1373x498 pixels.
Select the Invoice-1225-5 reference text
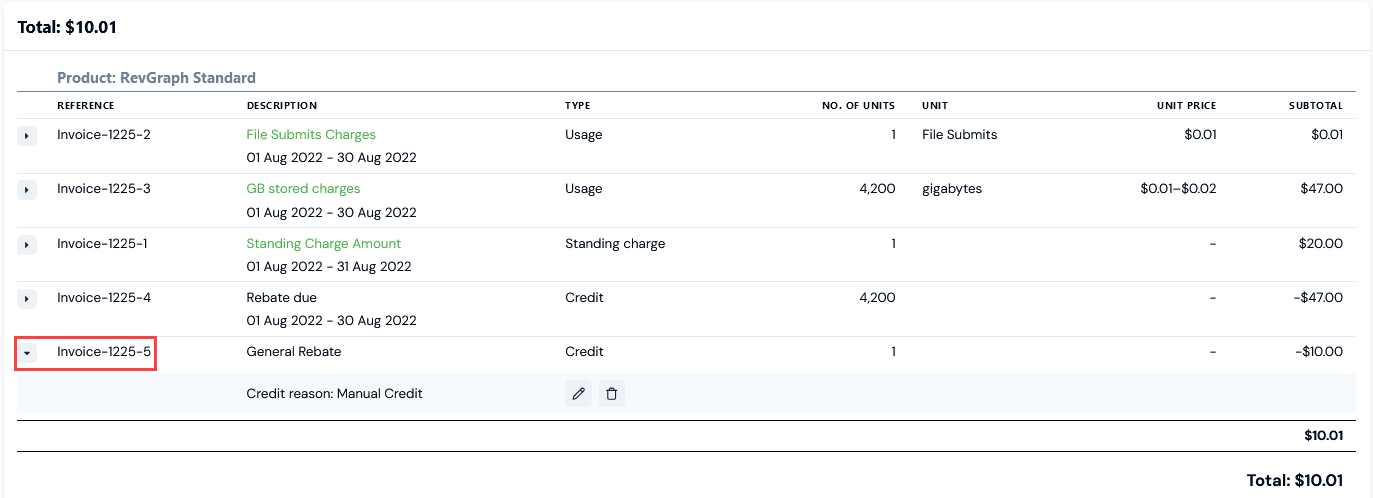(104, 351)
